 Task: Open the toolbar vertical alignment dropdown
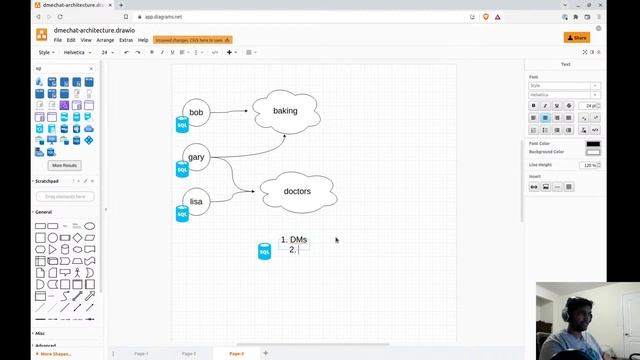198,52
